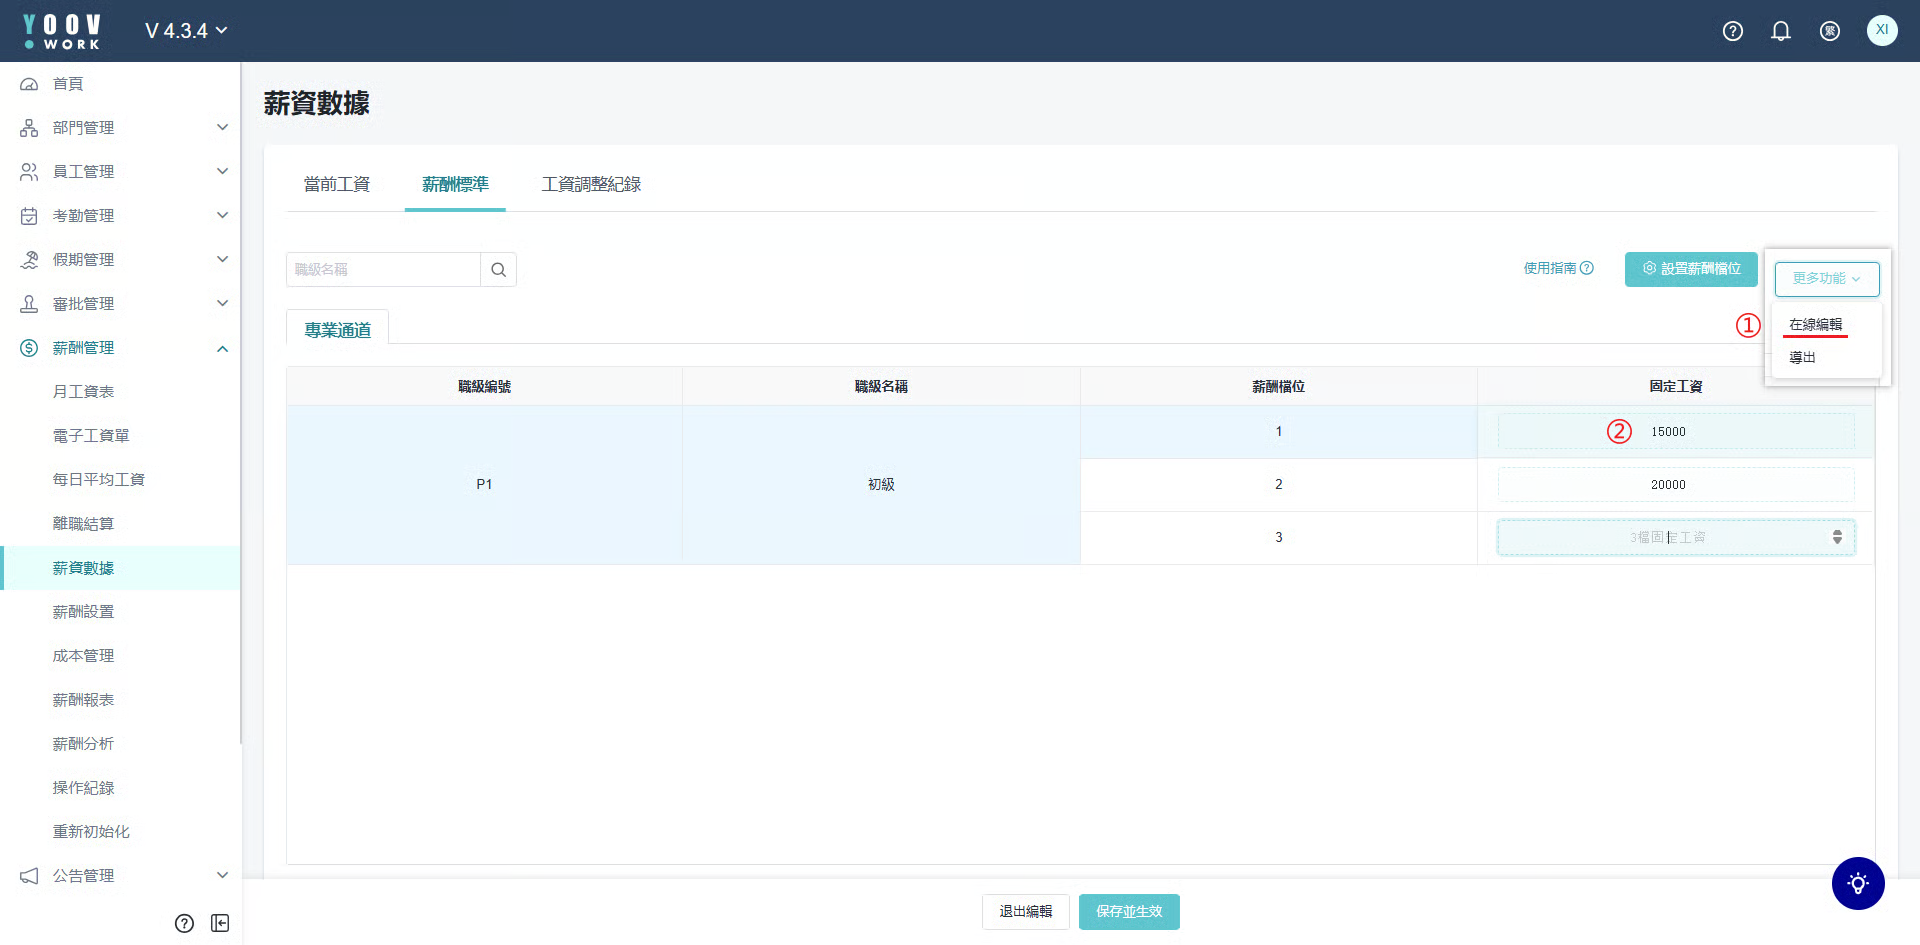
Task: Click the stepper arrows in tier 3 salary field
Action: tap(1837, 537)
